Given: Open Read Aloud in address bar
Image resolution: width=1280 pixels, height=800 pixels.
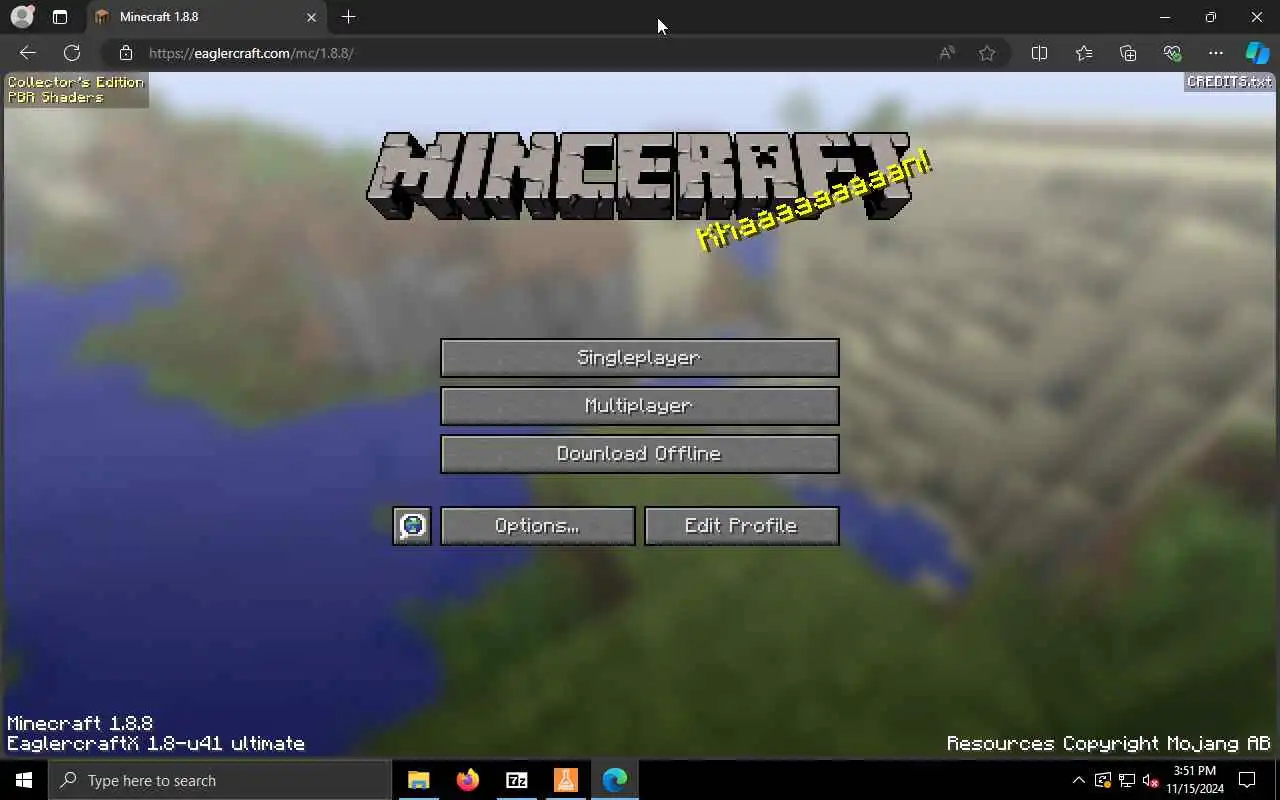Looking at the screenshot, I should click(947, 53).
